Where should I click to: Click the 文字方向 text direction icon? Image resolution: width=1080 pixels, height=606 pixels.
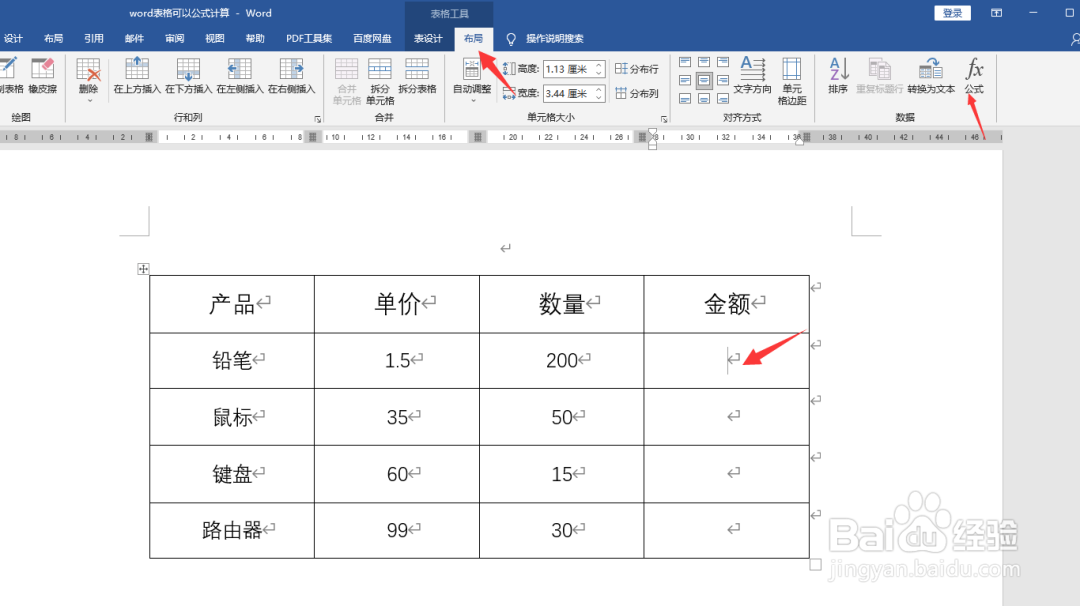752,76
